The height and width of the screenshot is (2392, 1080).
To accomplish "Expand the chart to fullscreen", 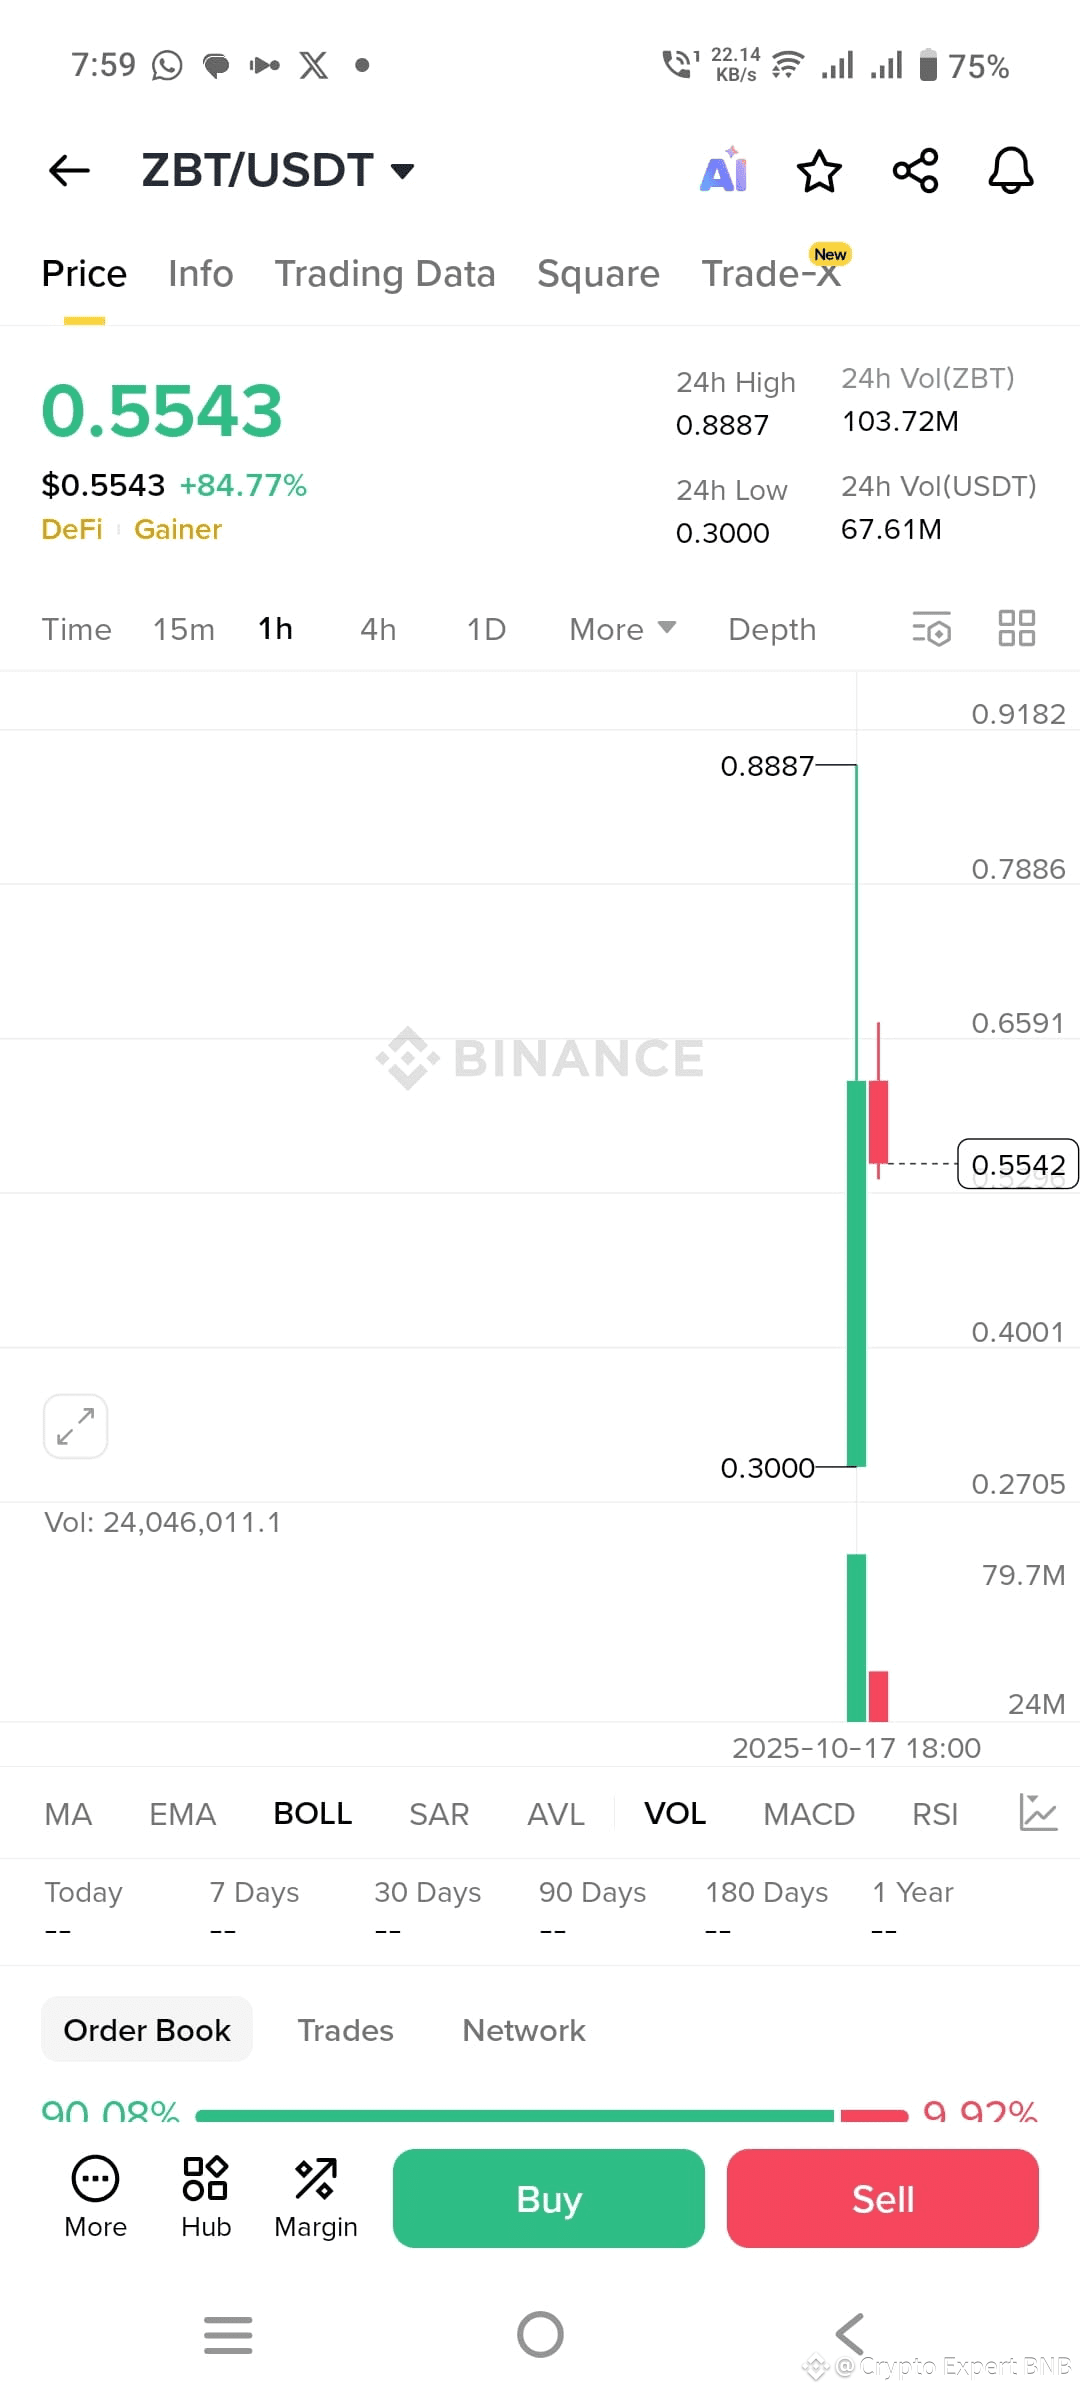I will 76,1426.
